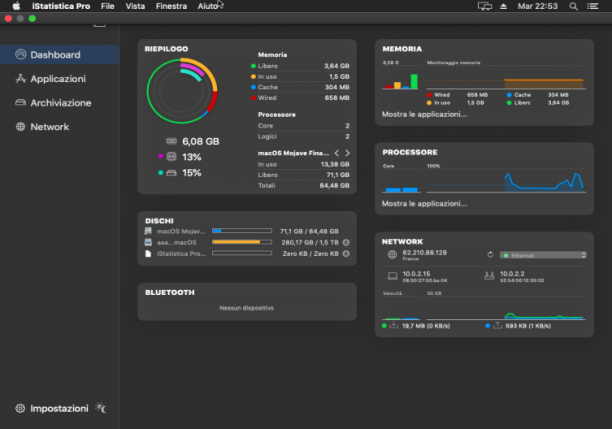Click the Totali 84,48 GB row
This screenshot has width=612, height=429.
304,185
